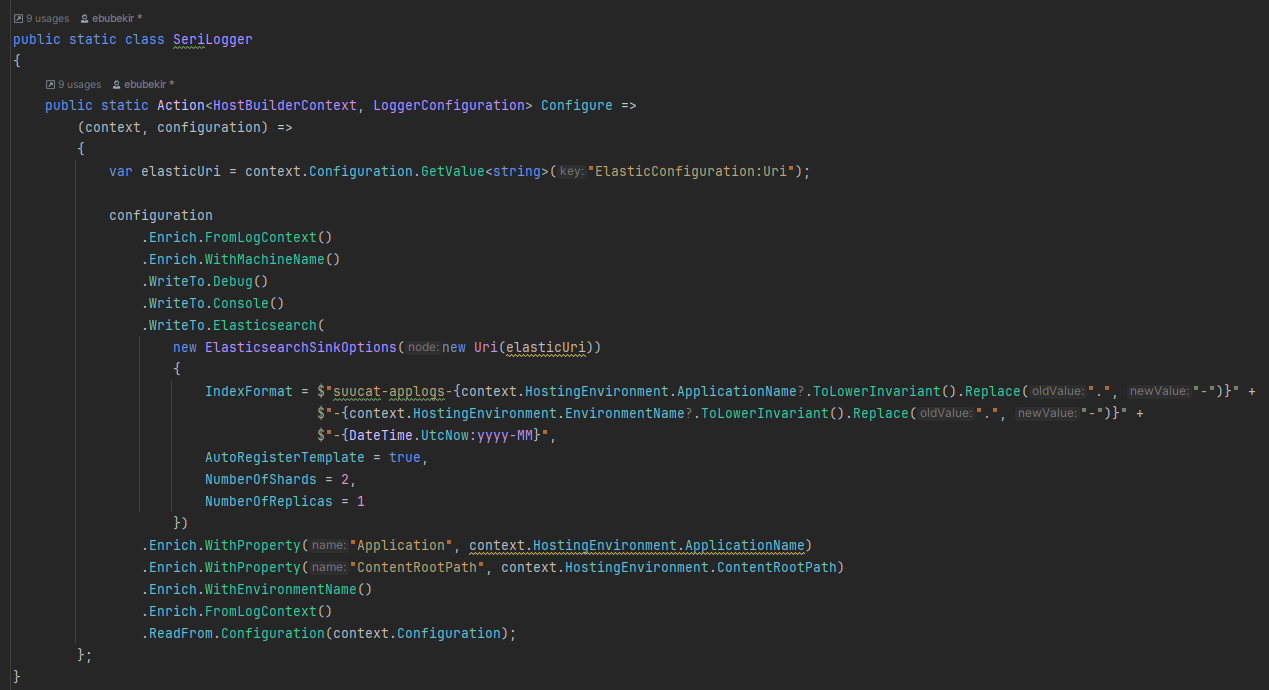Click the node: parameter hint in ElasticsearchSinkOptions
Image resolution: width=1269 pixels, height=690 pixels.
click(424, 347)
